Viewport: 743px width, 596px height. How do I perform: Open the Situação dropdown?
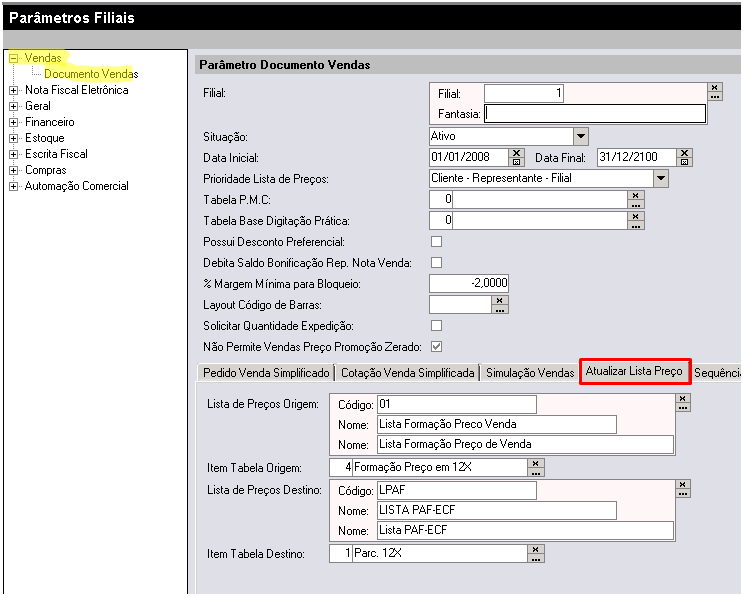coord(581,136)
